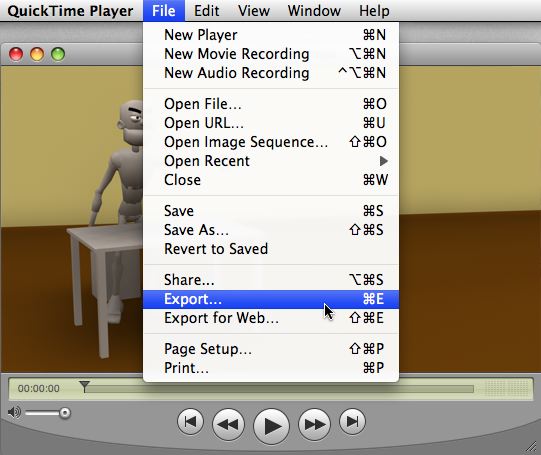Skip to the beginning of the movie
The width and height of the screenshot is (541, 455).
point(190,422)
